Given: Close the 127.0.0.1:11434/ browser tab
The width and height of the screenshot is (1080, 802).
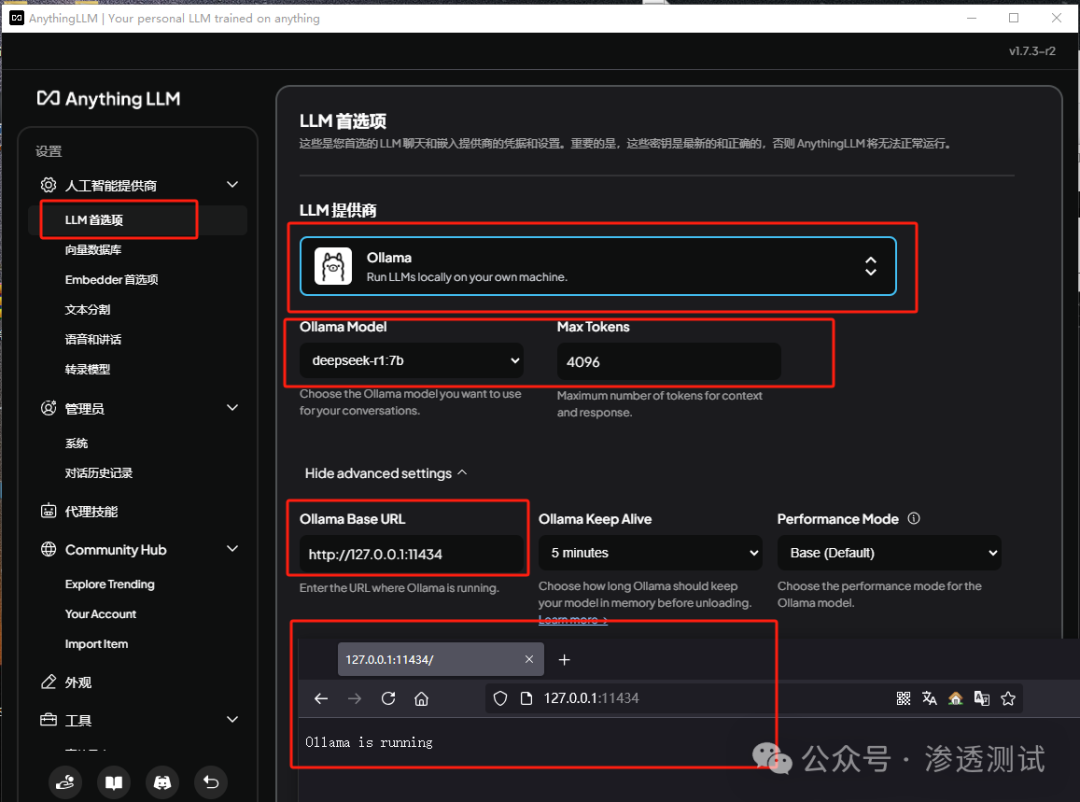Looking at the screenshot, I should [x=529, y=659].
